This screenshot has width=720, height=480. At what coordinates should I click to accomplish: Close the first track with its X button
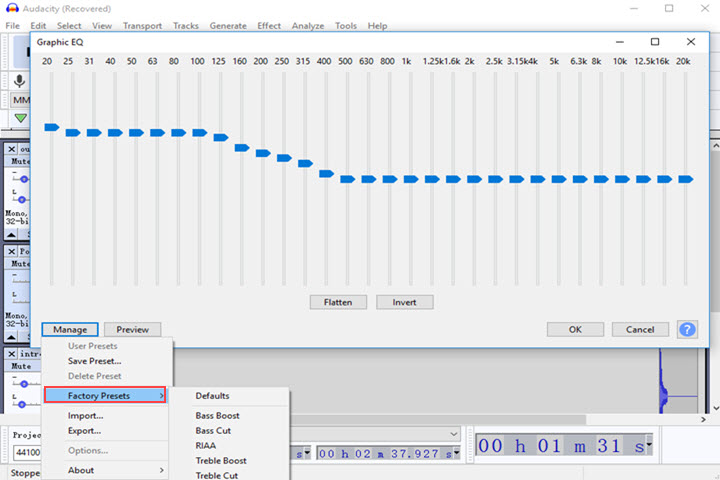pos(11,149)
